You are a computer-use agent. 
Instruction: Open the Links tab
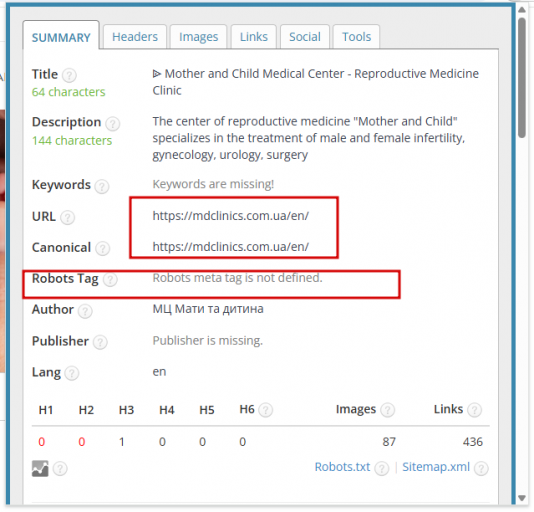point(254,37)
